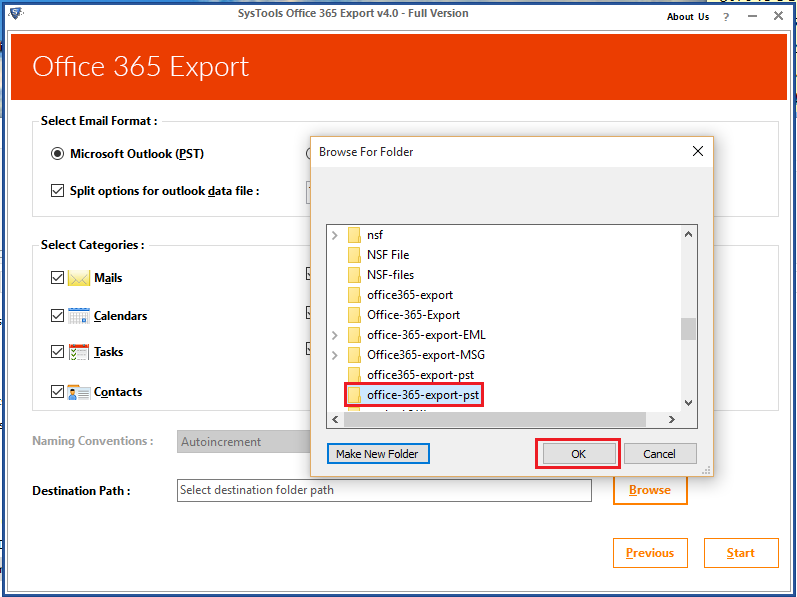Screen dimensions: 797x597
Task: Click the office365-export folder icon
Action: pos(354,295)
